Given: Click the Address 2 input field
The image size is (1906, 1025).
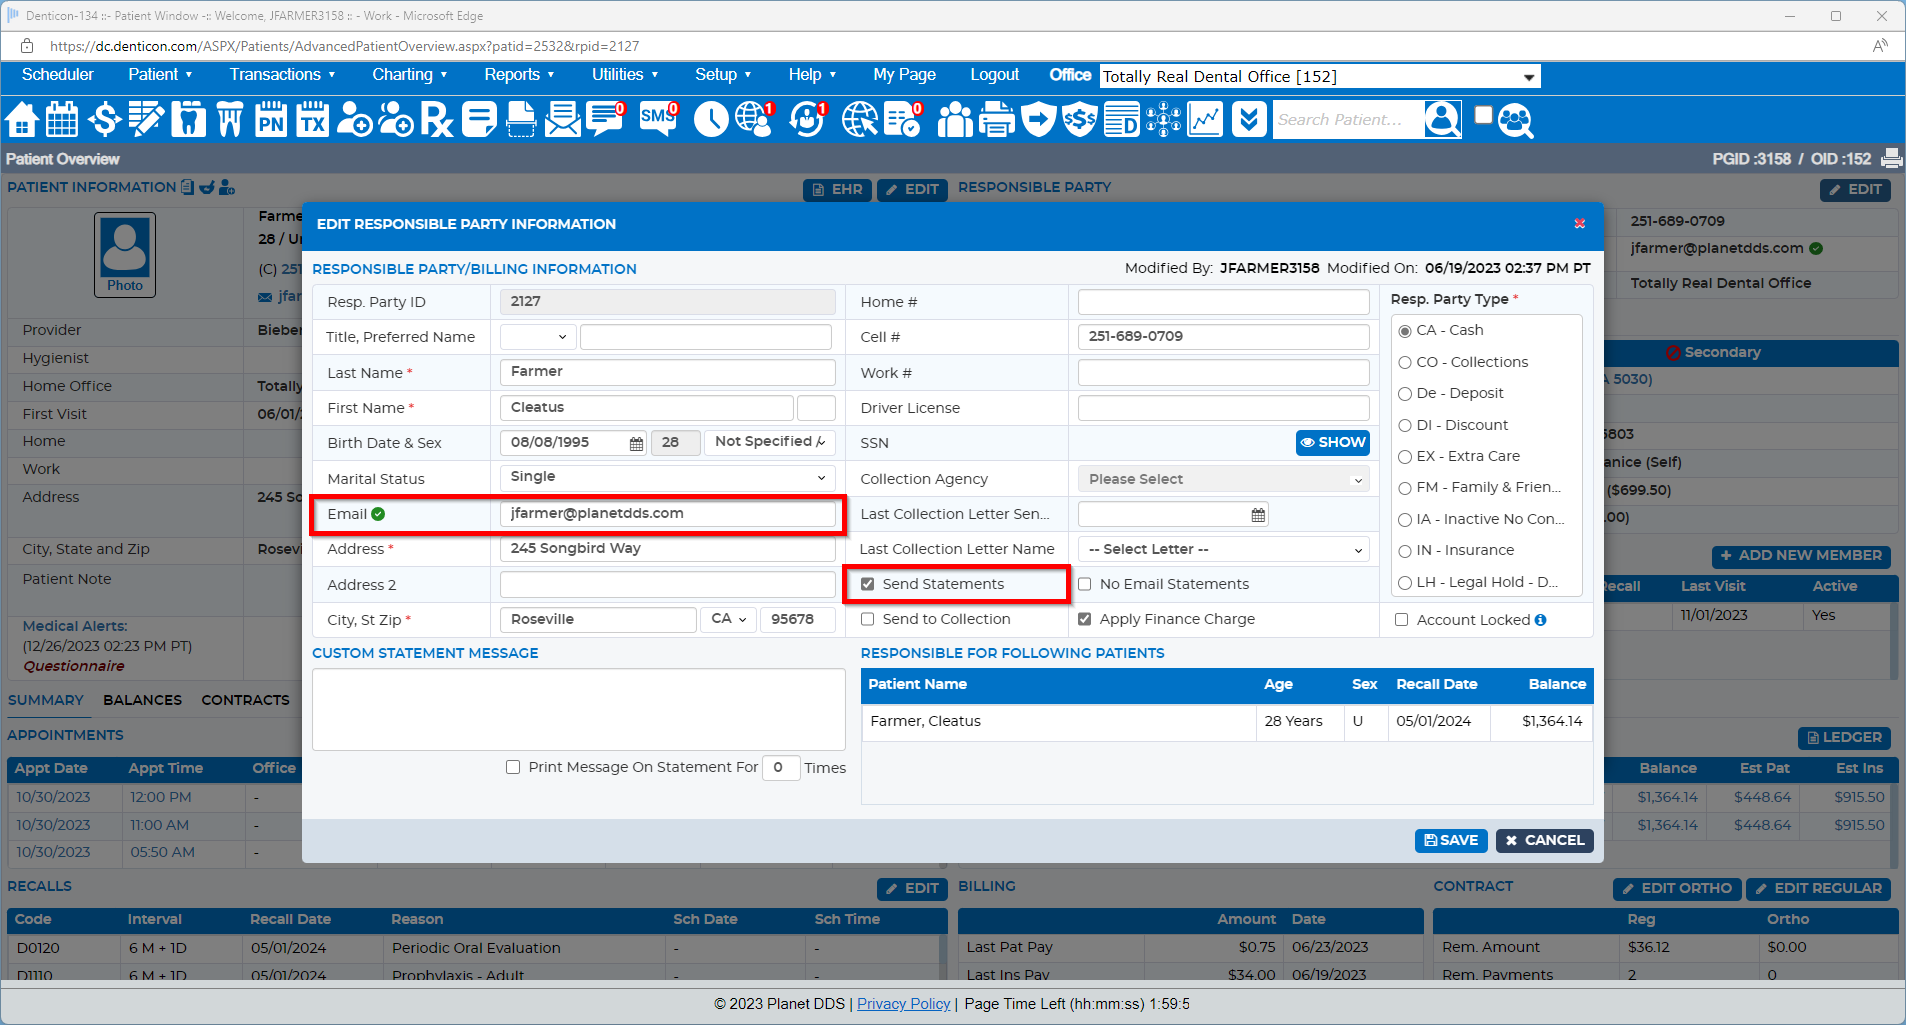Looking at the screenshot, I should (667, 585).
